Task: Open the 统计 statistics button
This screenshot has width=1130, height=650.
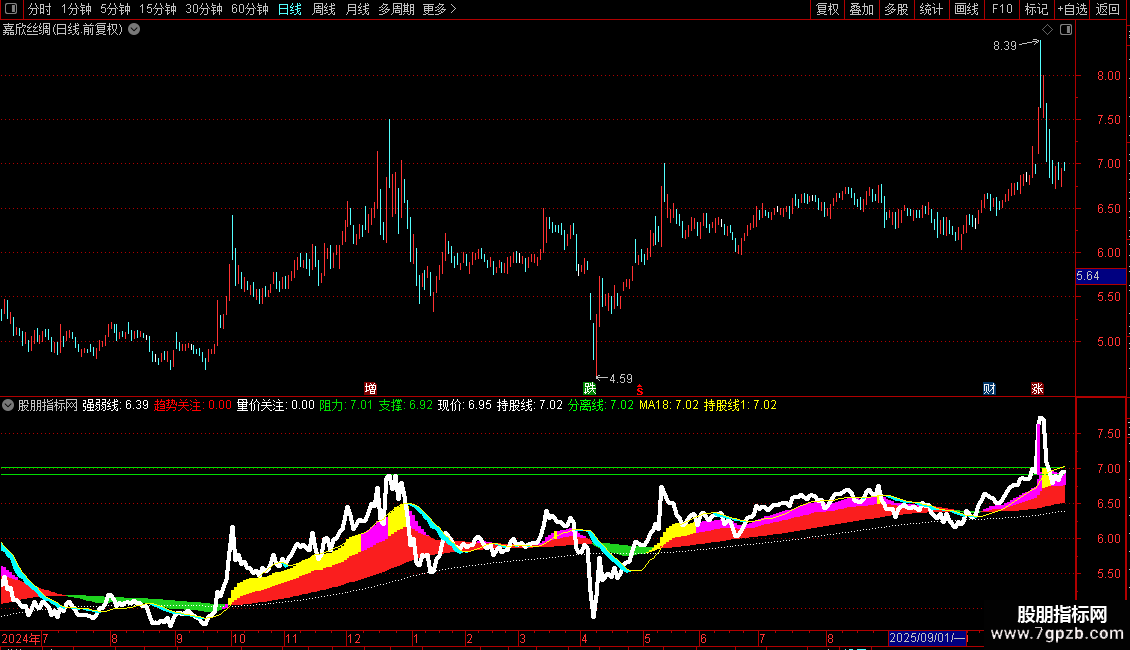Action: coord(931,9)
